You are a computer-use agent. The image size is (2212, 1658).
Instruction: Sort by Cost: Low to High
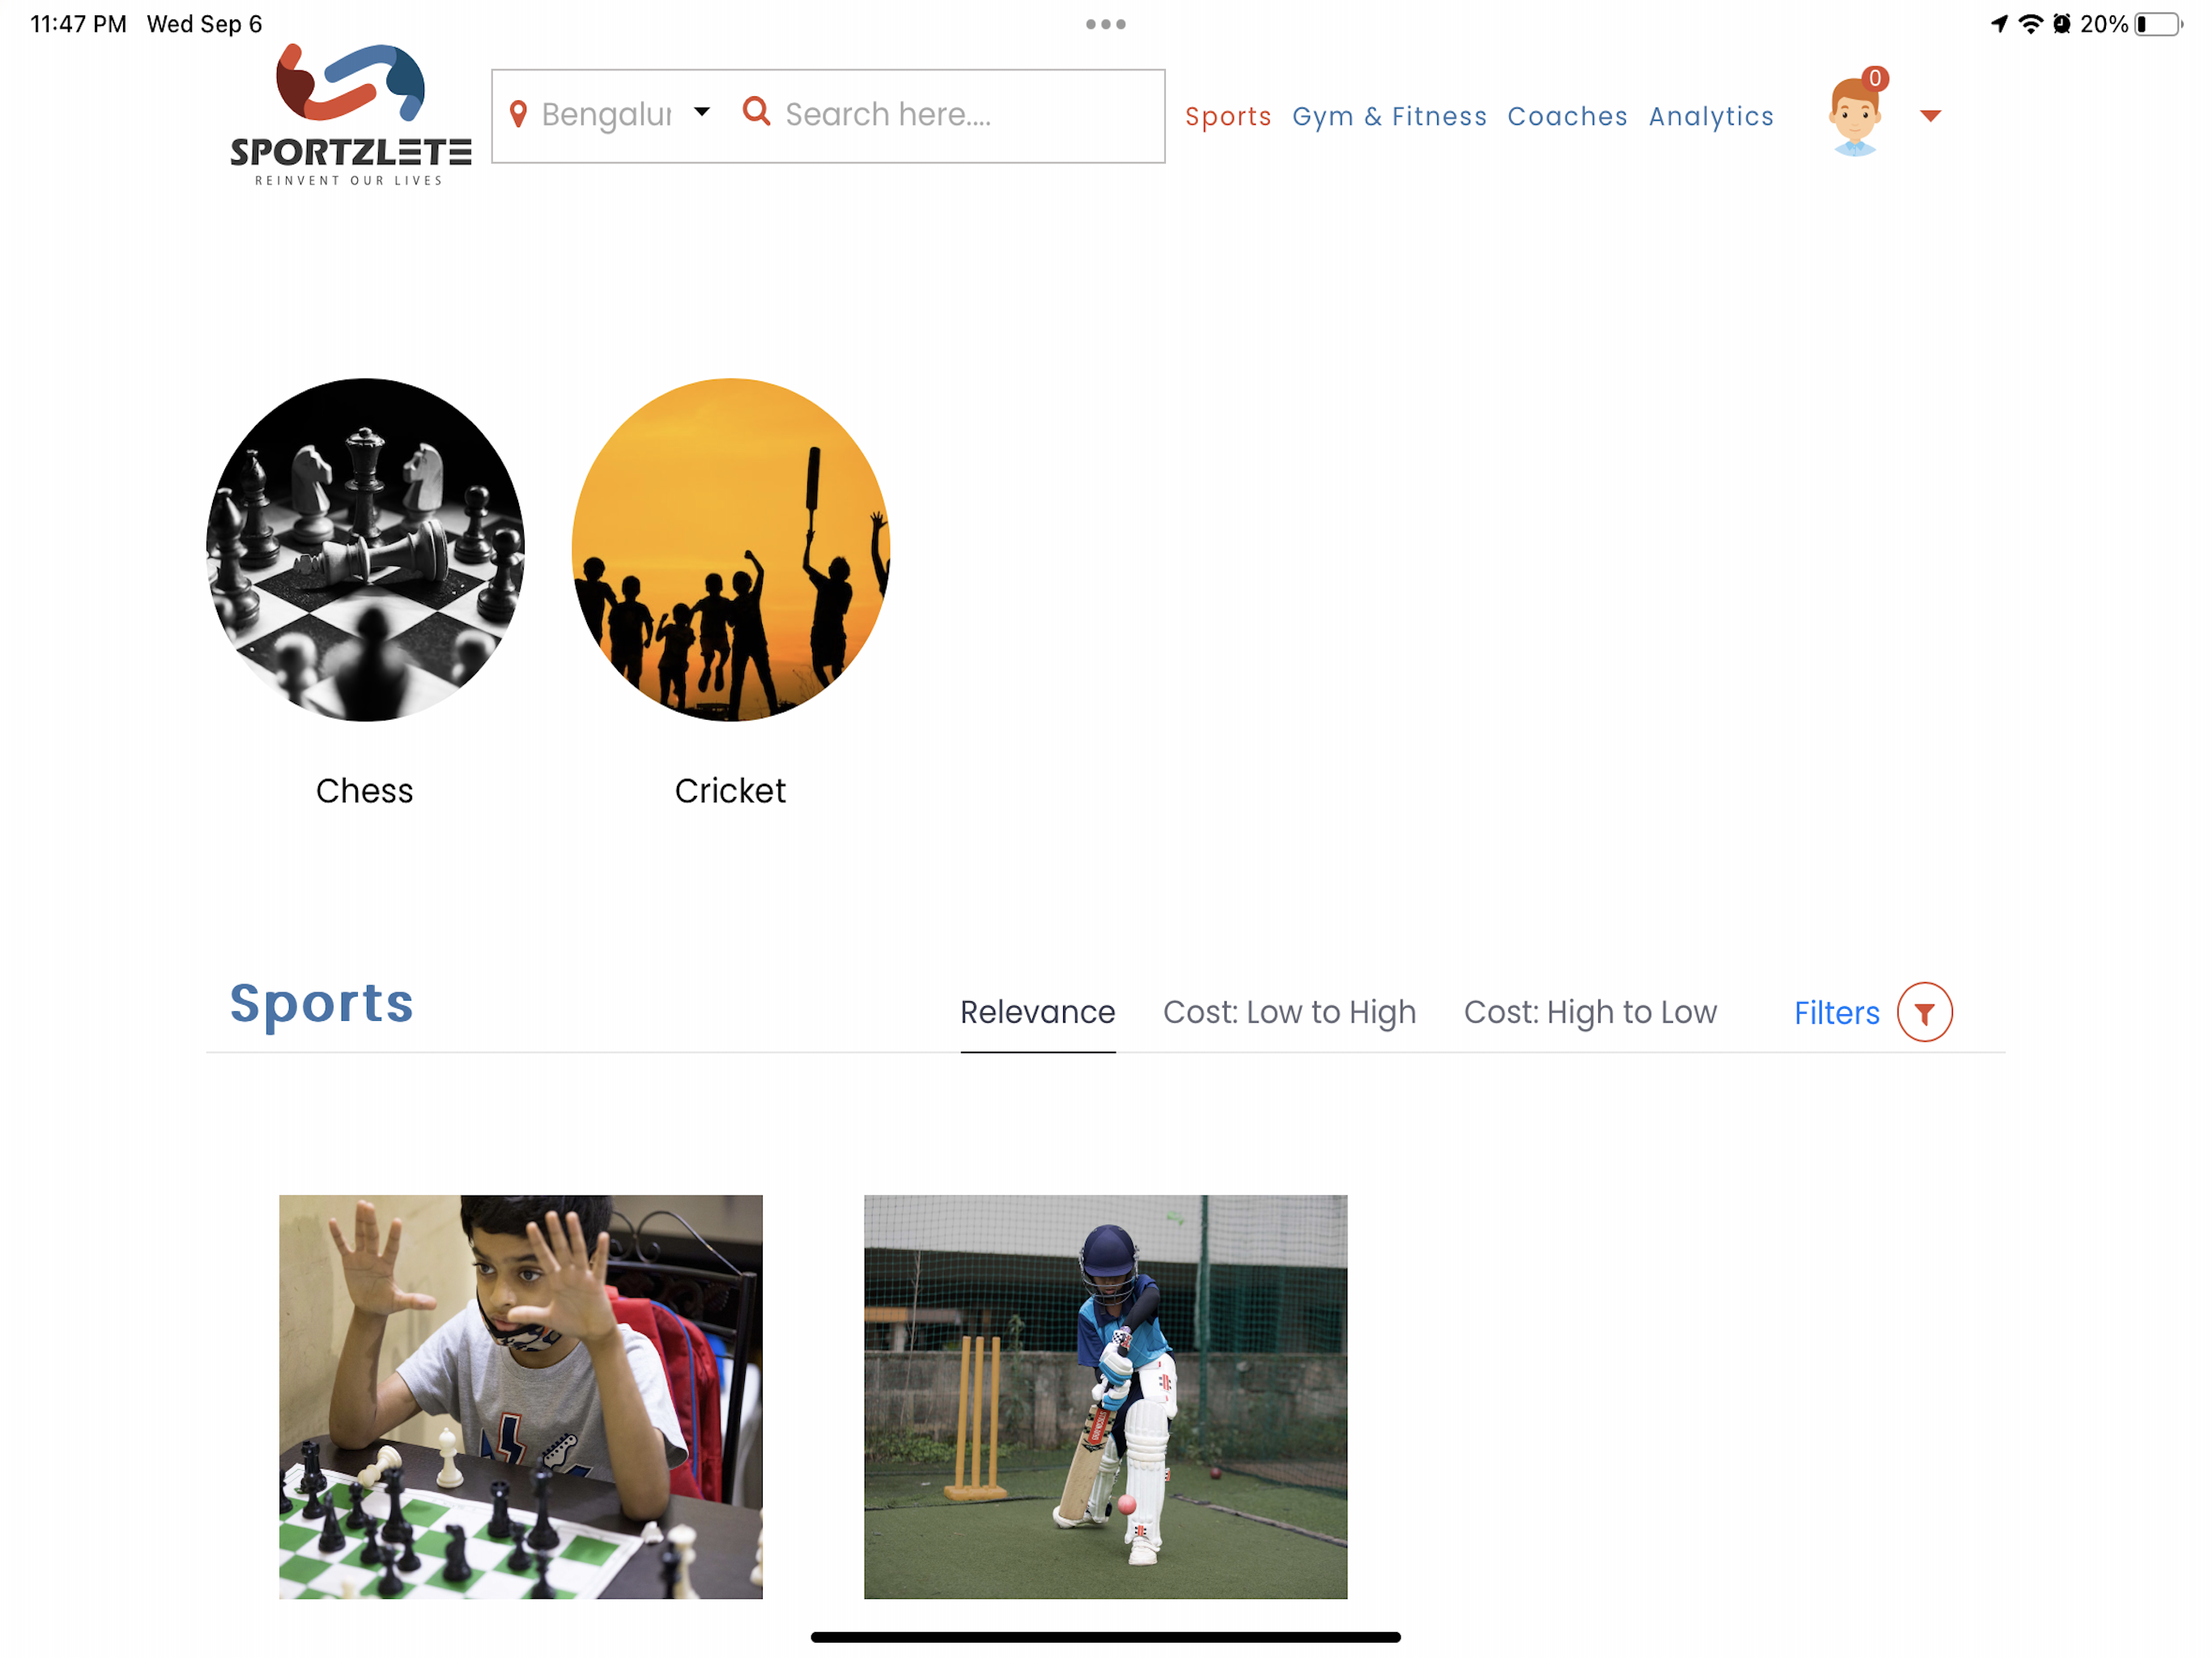tap(1289, 1012)
